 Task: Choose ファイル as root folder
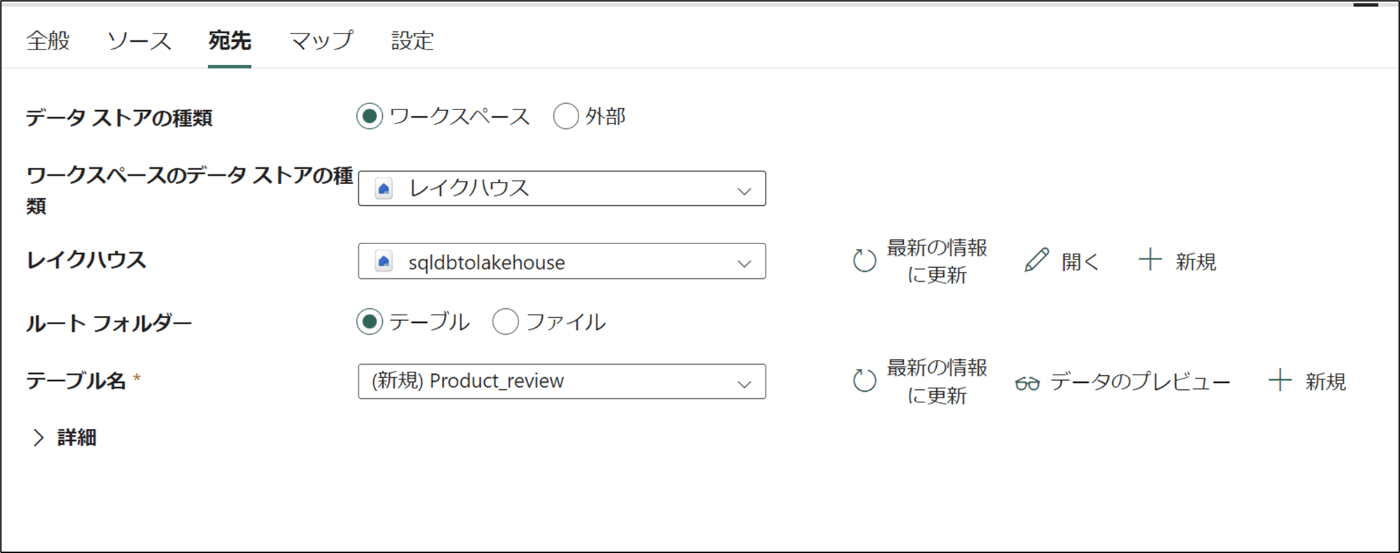(x=506, y=322)
